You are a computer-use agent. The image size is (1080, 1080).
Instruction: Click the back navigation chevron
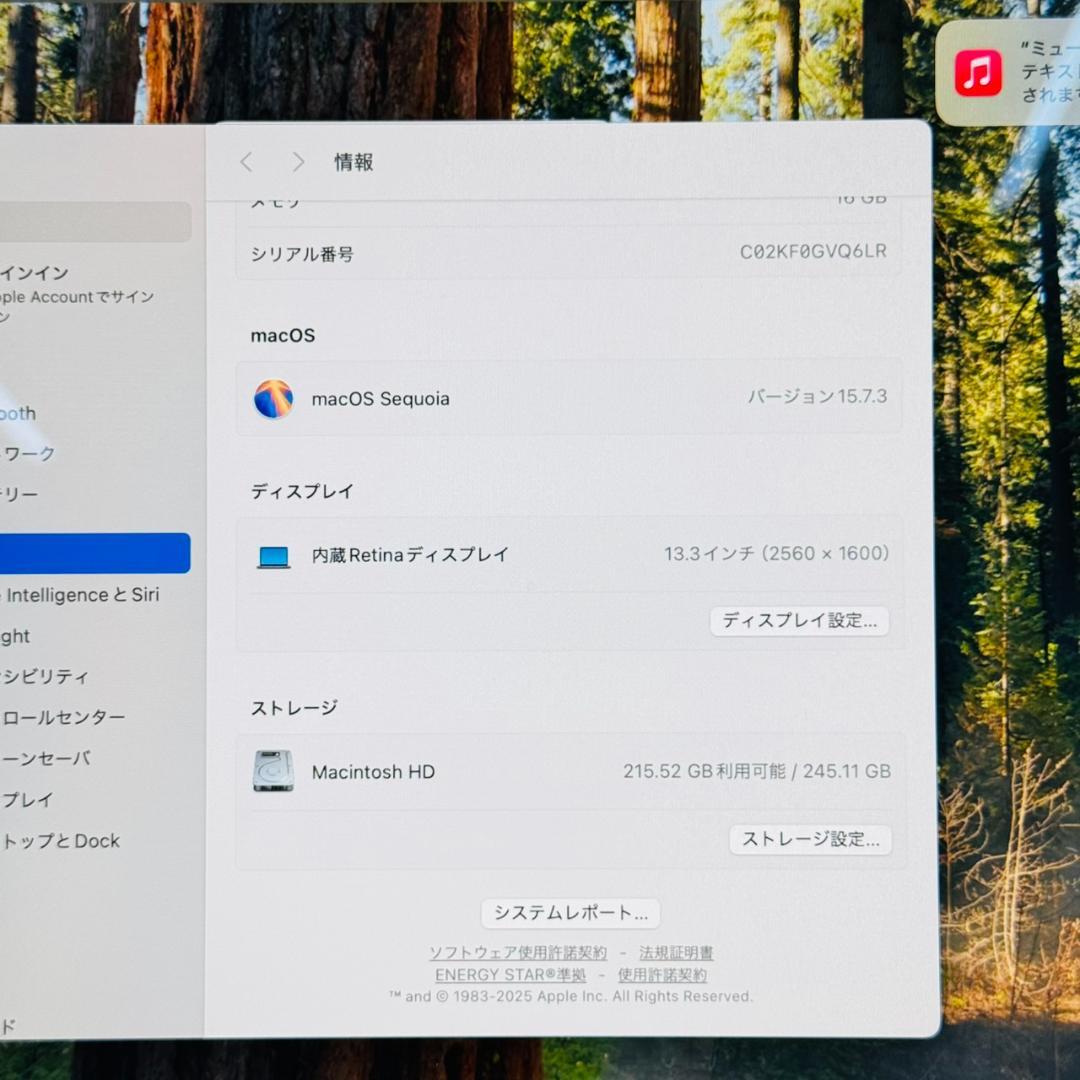click(x=246, y=162)
